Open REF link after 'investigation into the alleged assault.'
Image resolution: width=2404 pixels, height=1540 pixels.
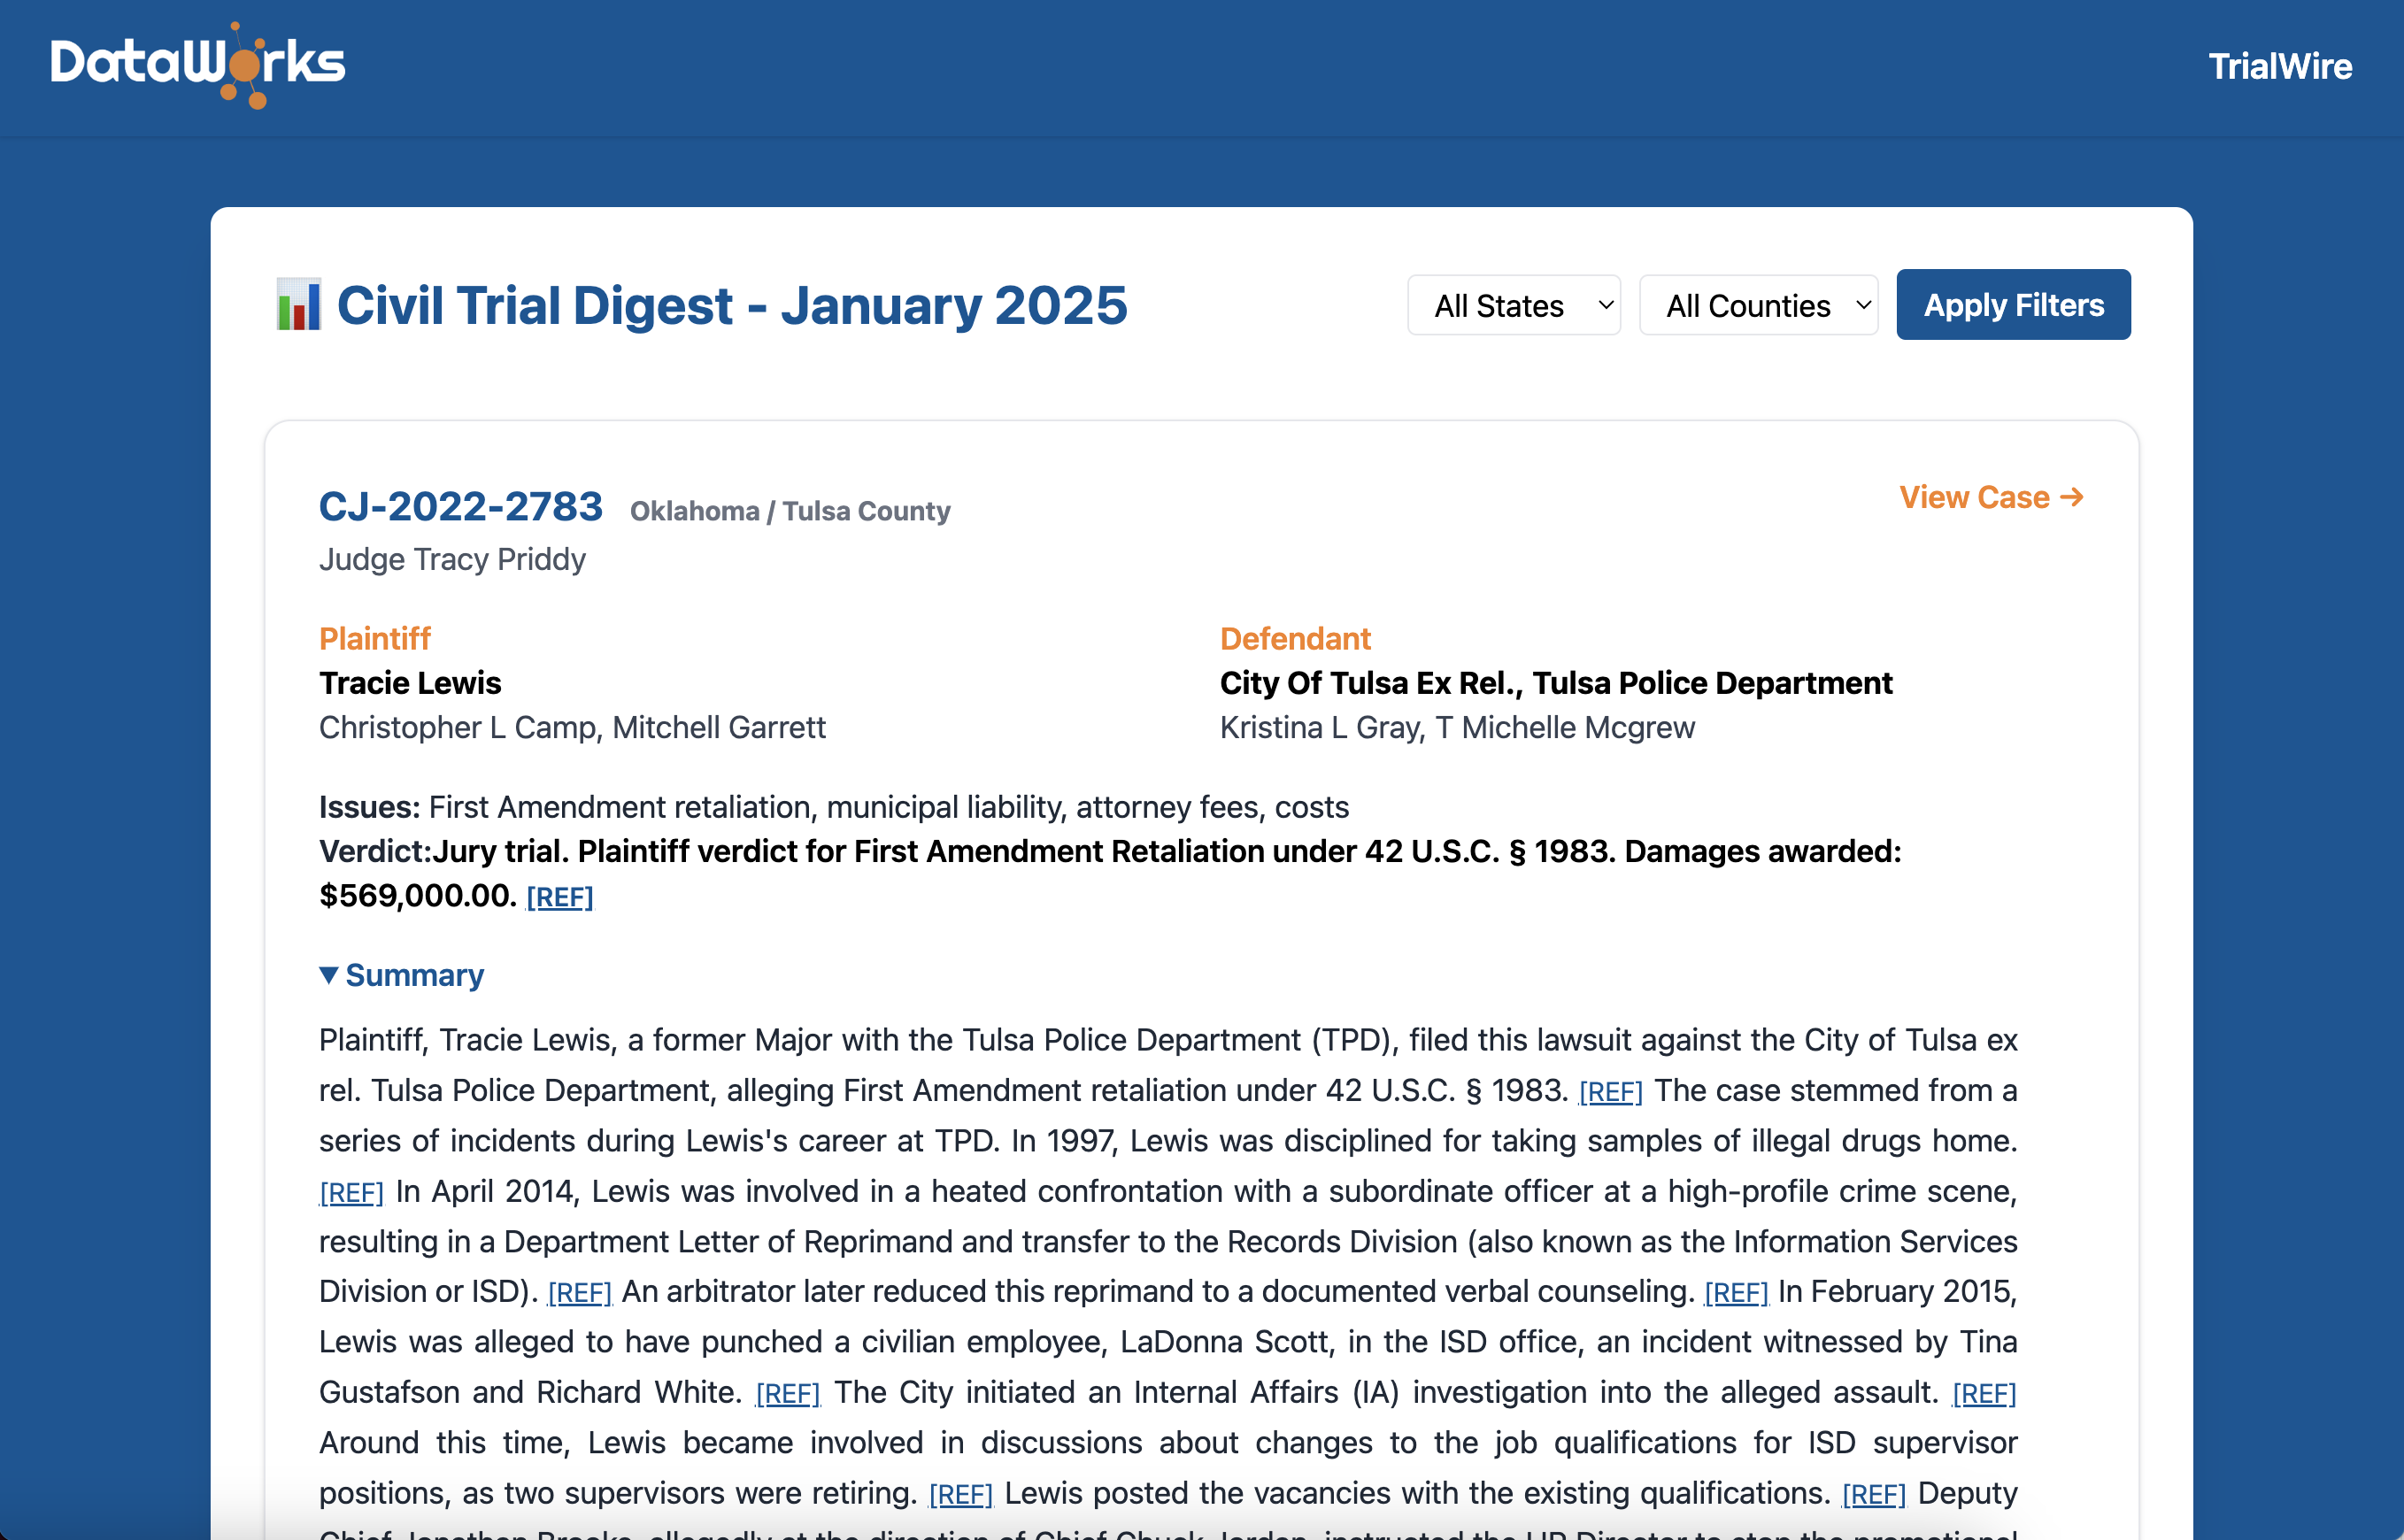1984,1394
